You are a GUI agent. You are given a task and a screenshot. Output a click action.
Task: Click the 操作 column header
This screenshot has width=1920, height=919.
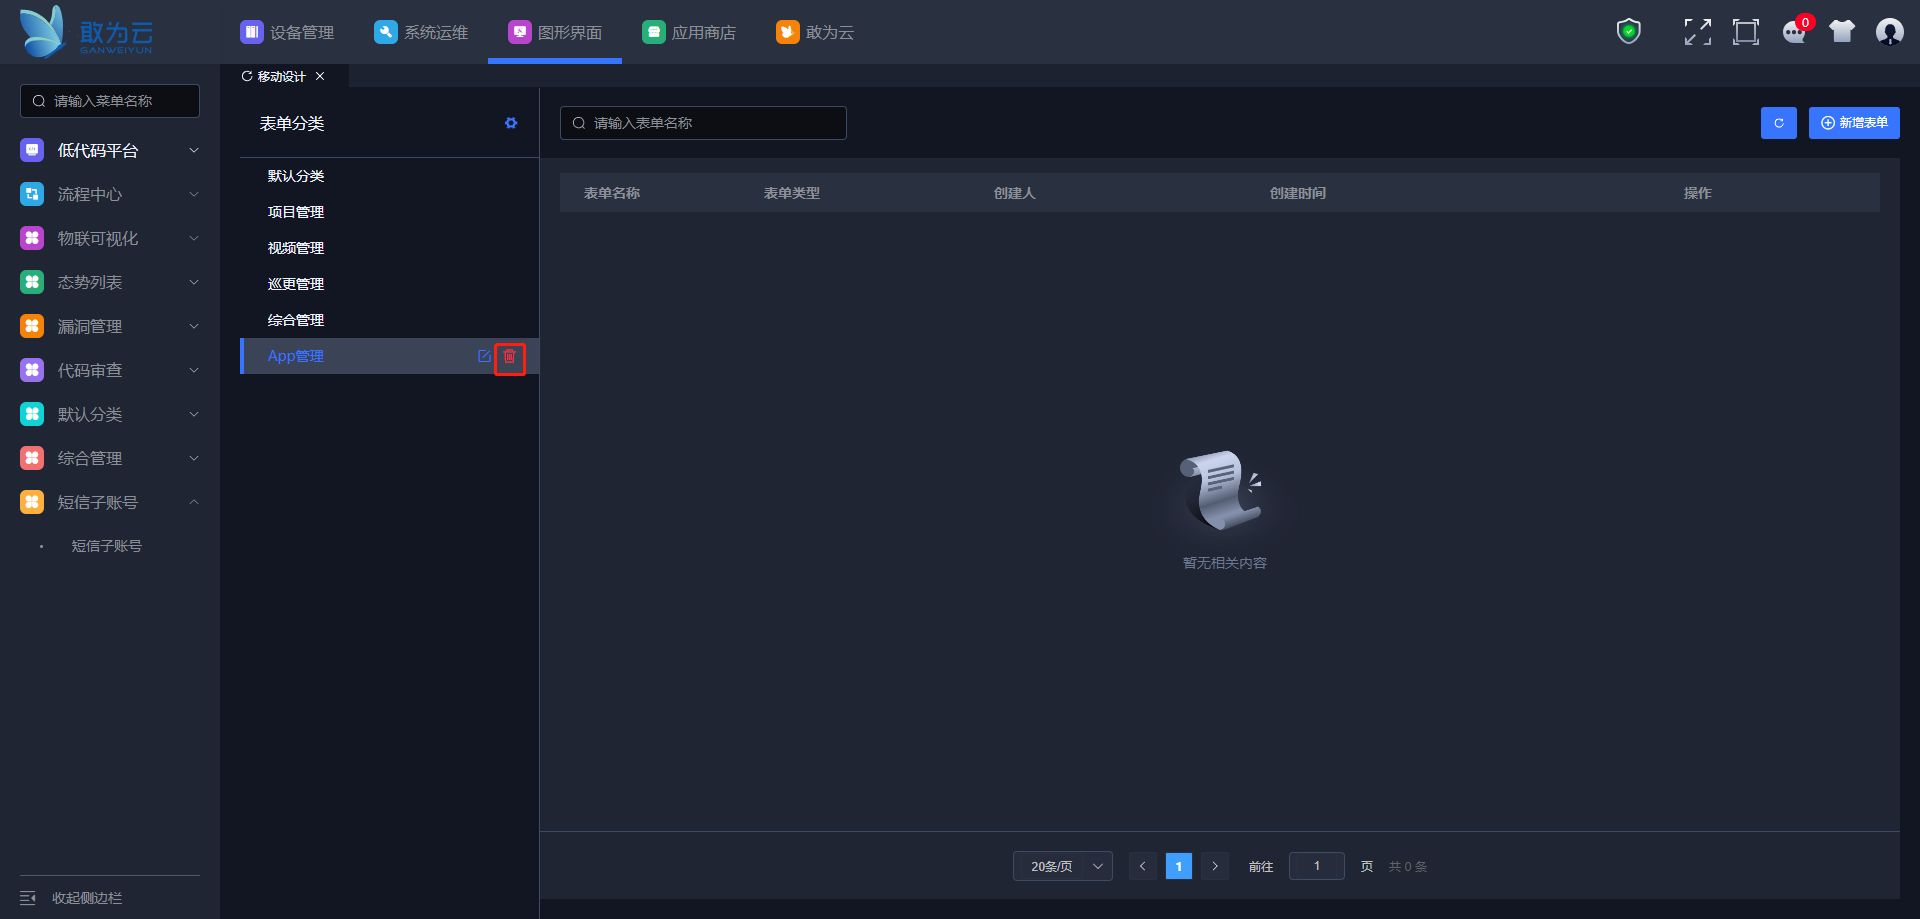pos(1698,193)
